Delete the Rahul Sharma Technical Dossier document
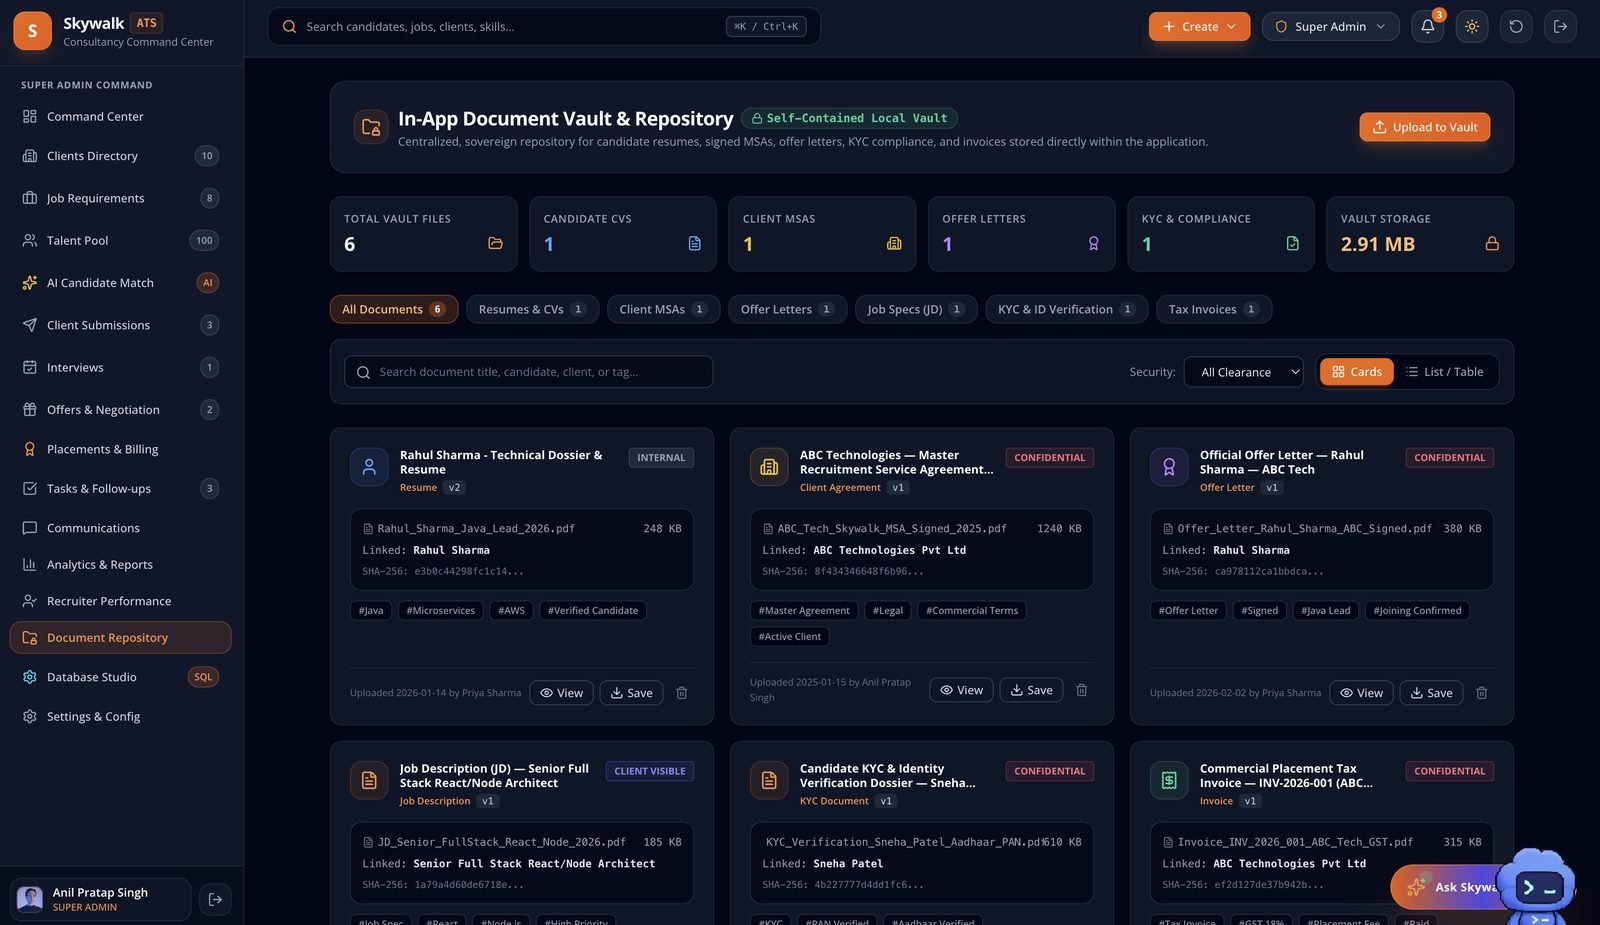 681,693
